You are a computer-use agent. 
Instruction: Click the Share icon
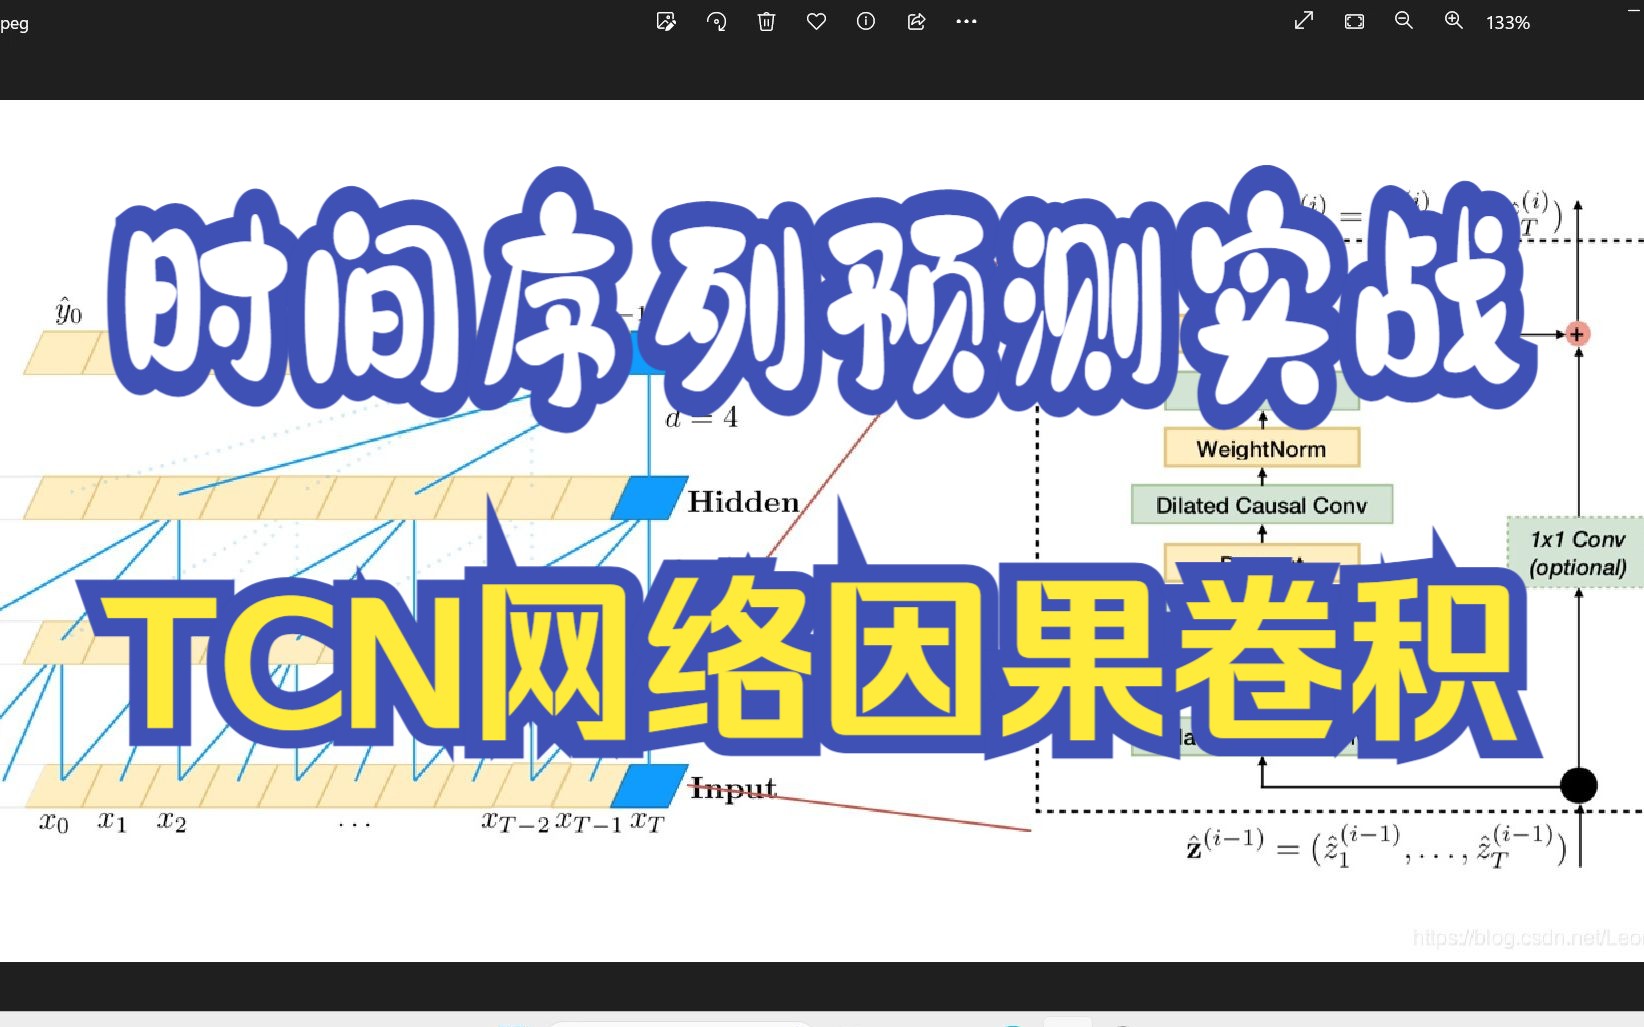(916, 21)
